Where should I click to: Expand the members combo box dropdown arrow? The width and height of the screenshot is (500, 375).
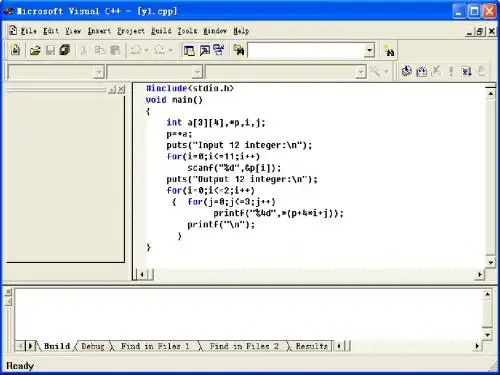coord(360,72)
